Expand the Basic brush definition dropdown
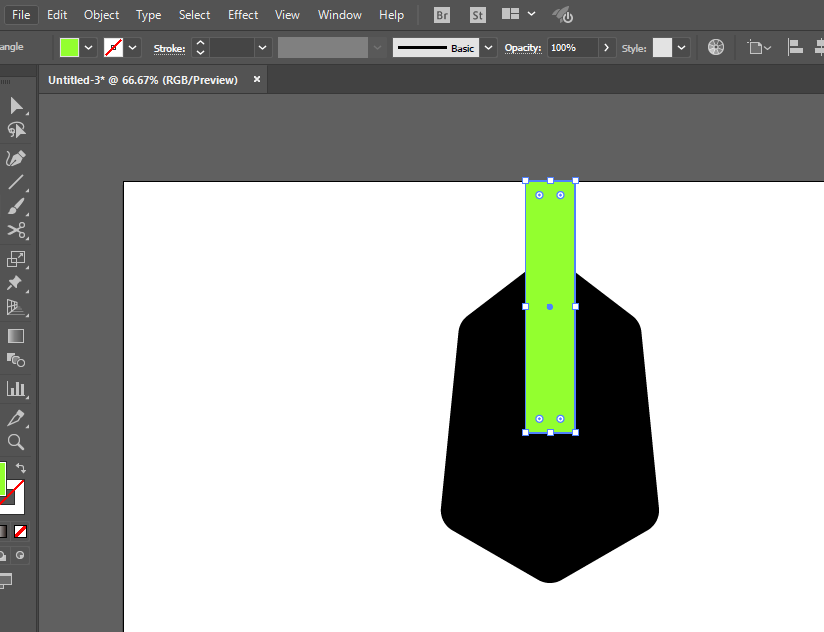Viewport: 824px width, 632px height. click(488, 48)
